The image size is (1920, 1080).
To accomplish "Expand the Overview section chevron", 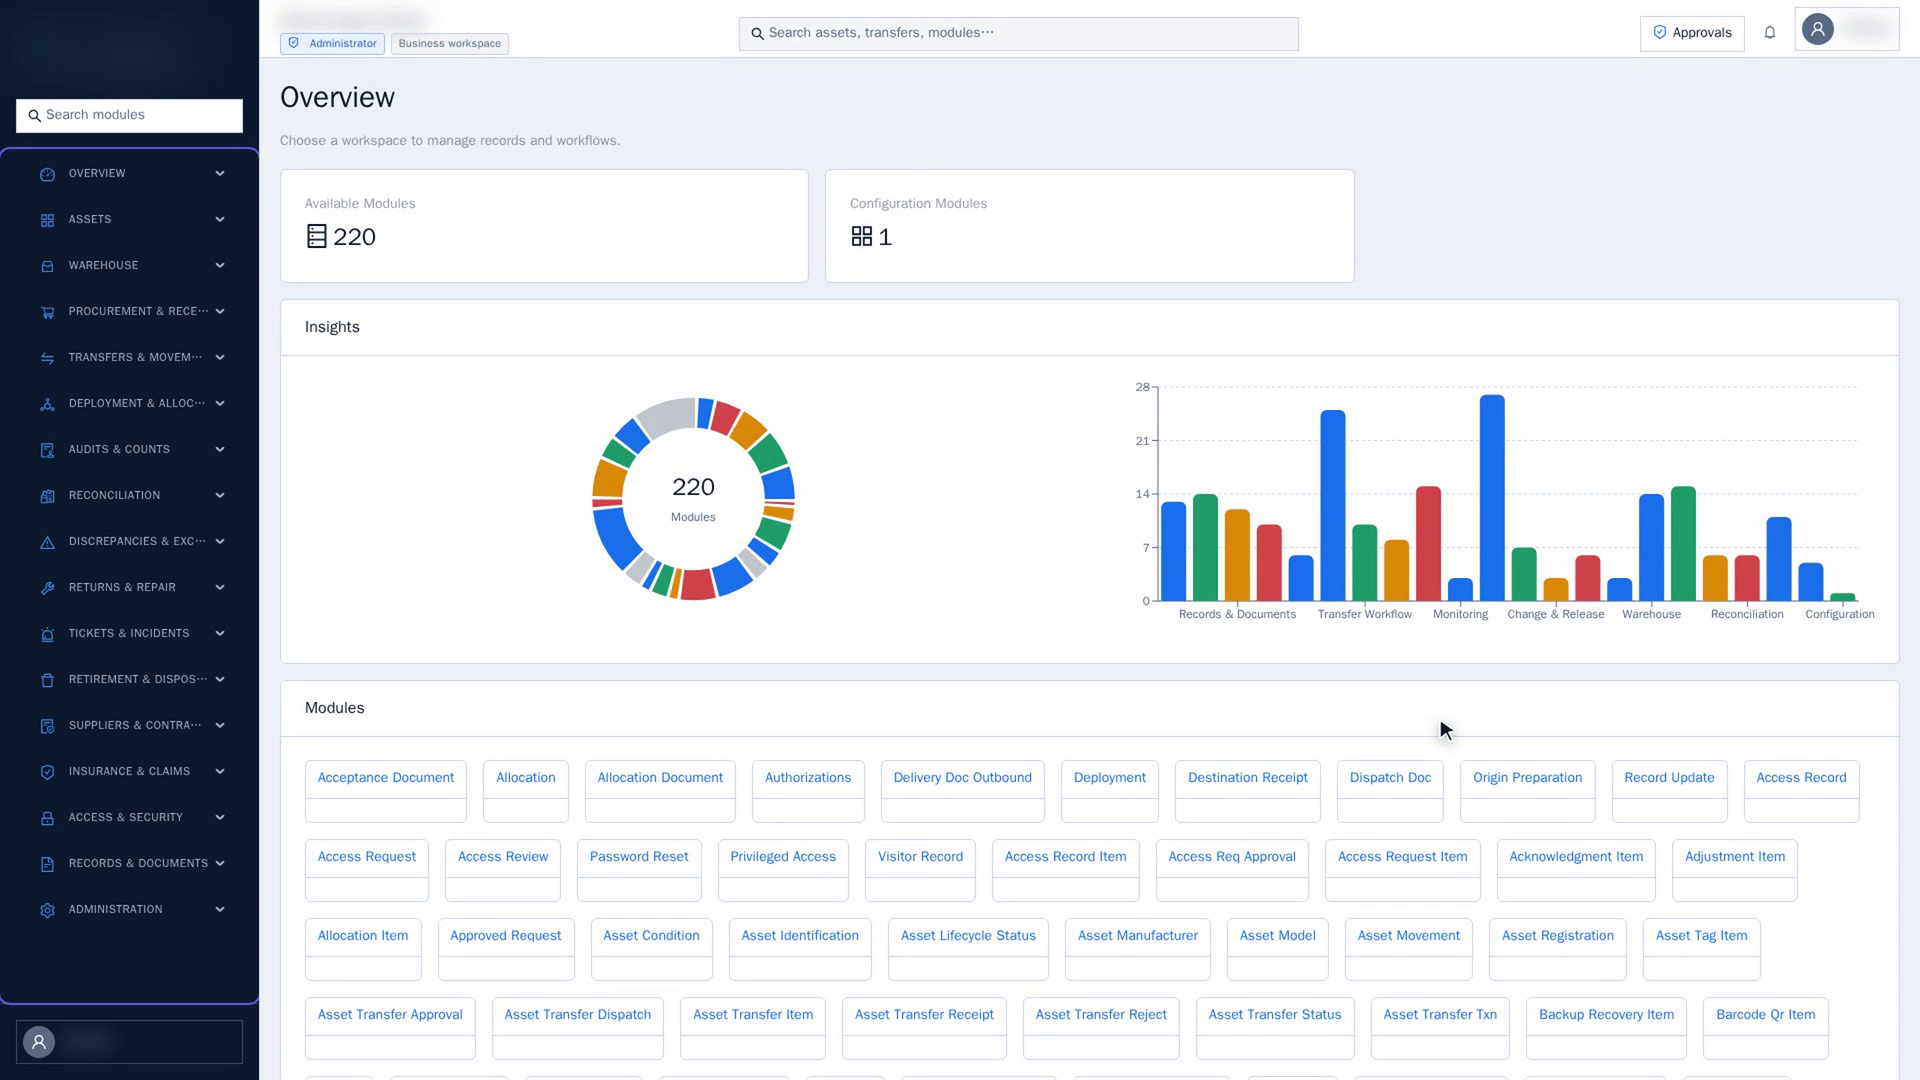I will [220, 173].
